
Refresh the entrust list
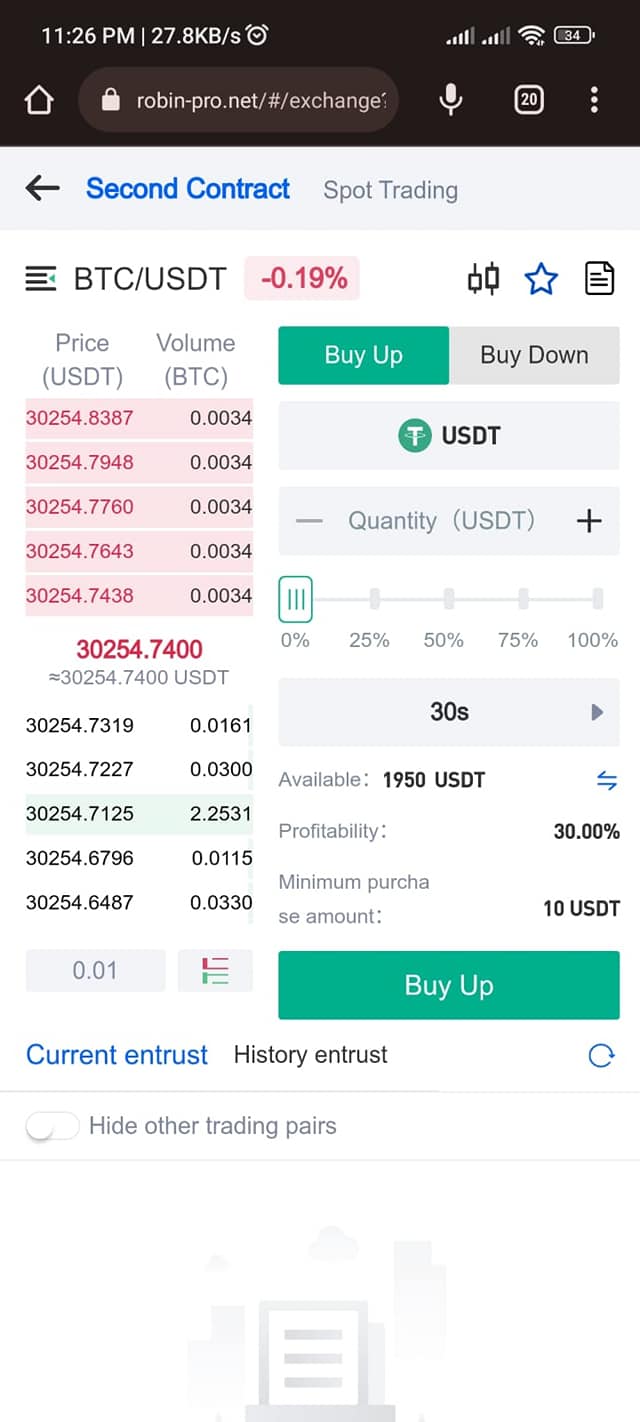(x=601, y=1055)
